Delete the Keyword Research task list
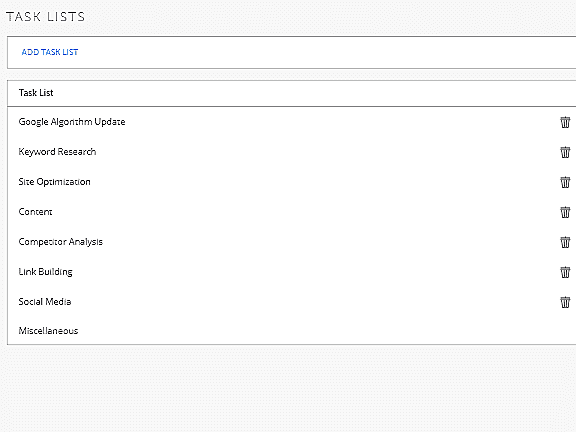Viewport: 576px width, 432px height. [565, 152]
